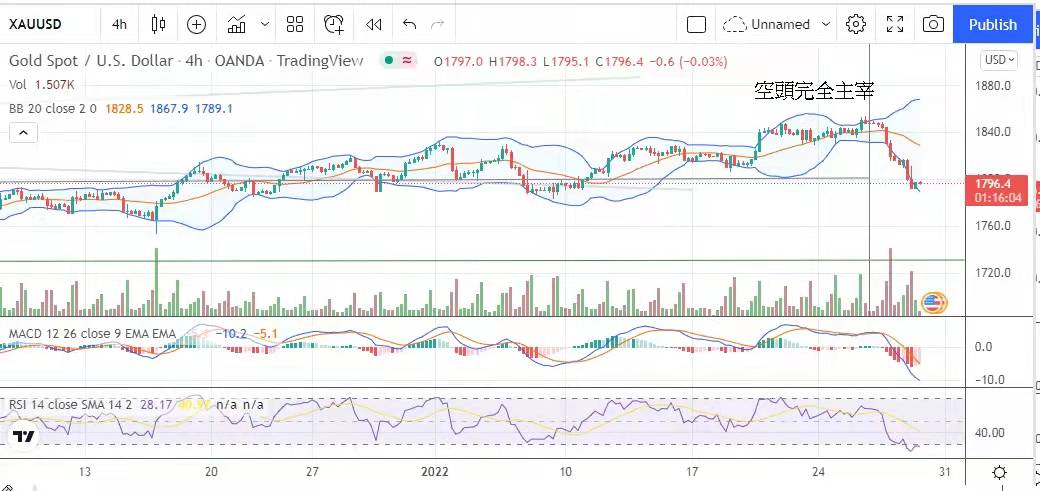The width and height of the screenshot is (1040, 491).
Task: Expand the indicators favorites dropdown arrow
Action: tap(264, 24)
